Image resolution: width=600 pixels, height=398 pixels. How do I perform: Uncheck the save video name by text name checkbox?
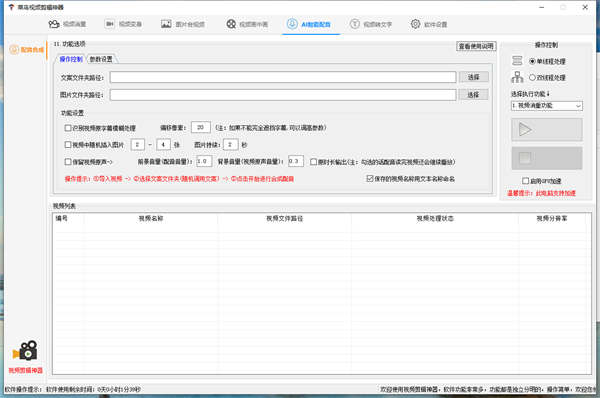click(x=370, y=179)
